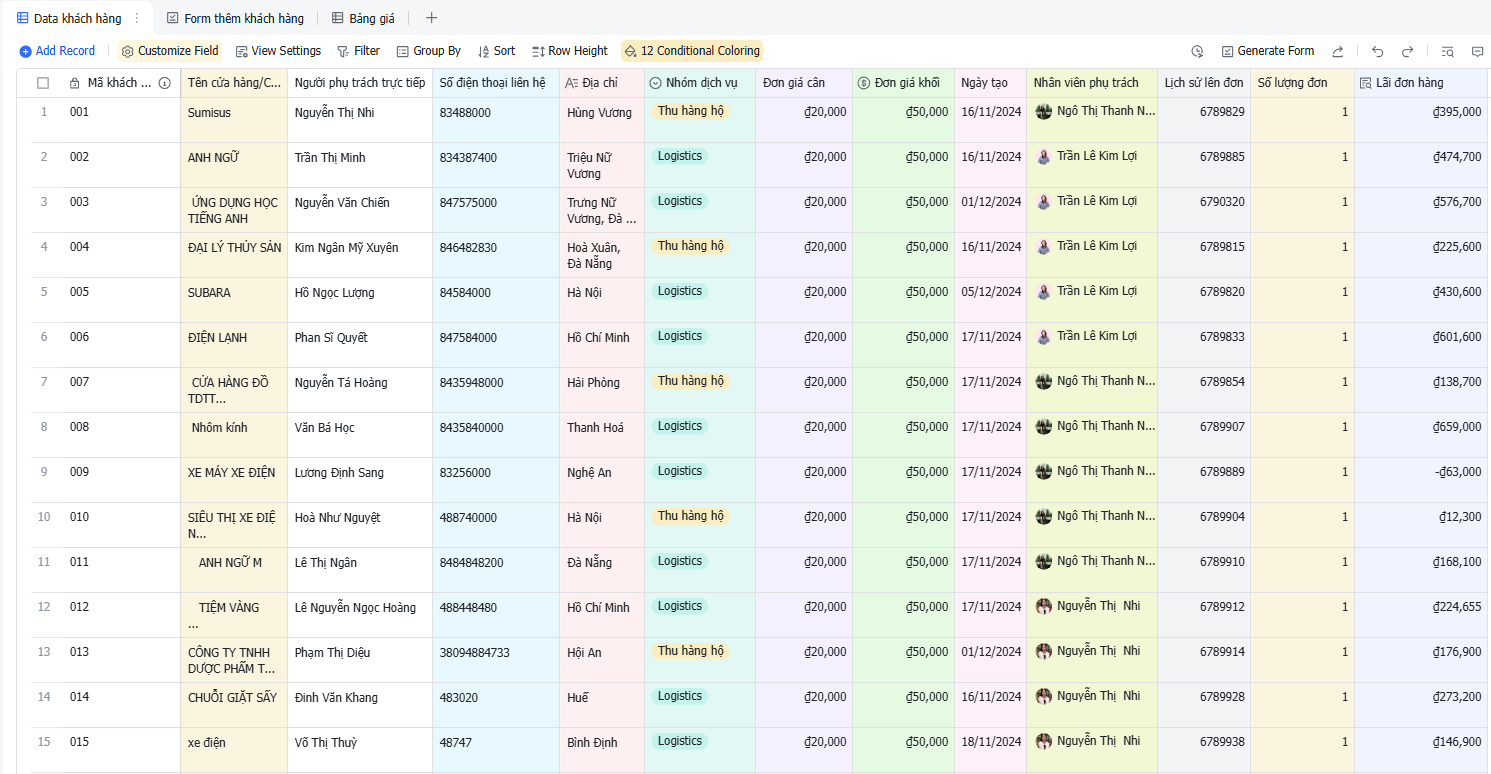This screenshot has height=774, width=1491.
Task: Redo the last action
Action: tap(1407, 51)
